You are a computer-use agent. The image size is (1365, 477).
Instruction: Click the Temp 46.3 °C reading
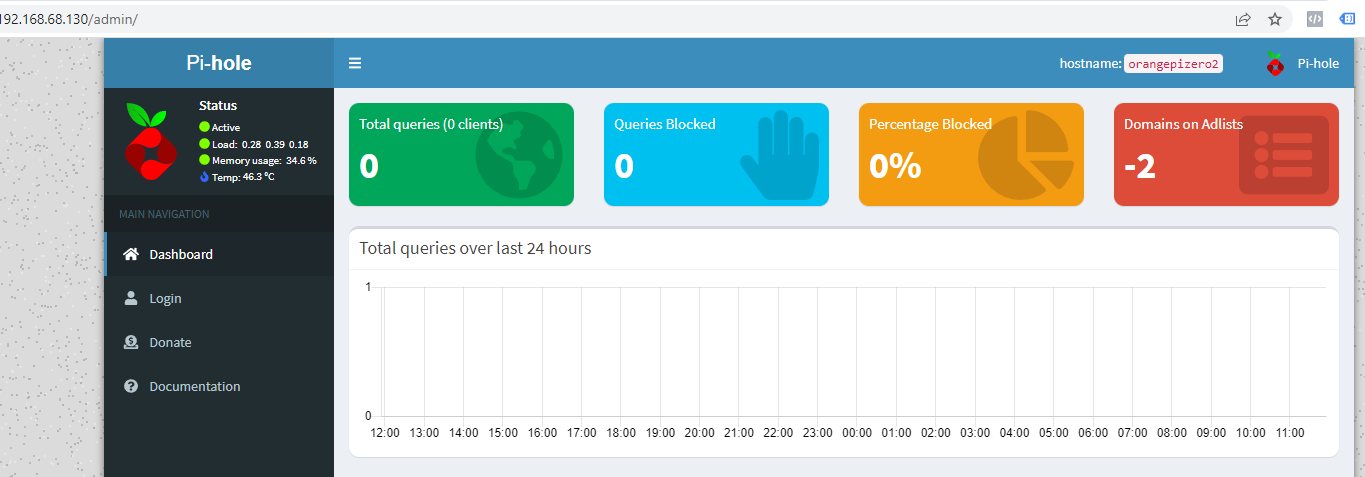tap(243, 176)
